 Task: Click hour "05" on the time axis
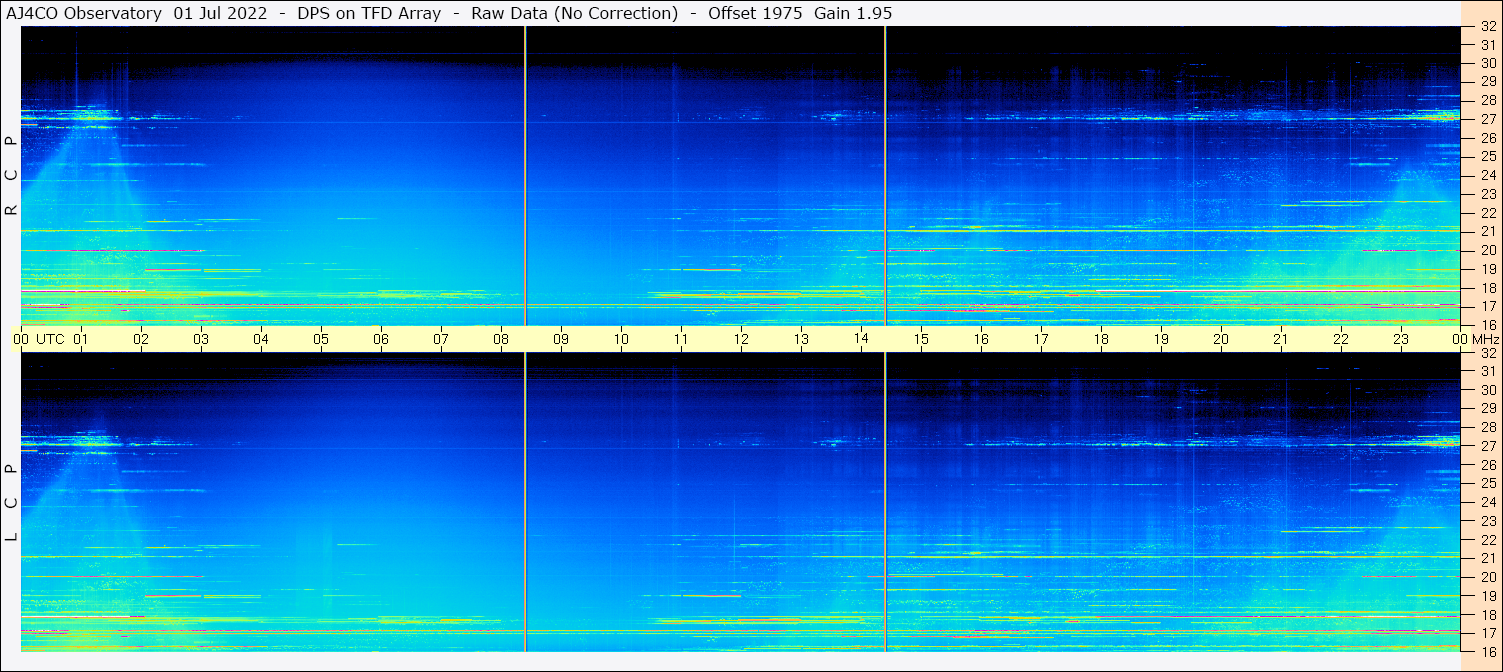(321, 339)
